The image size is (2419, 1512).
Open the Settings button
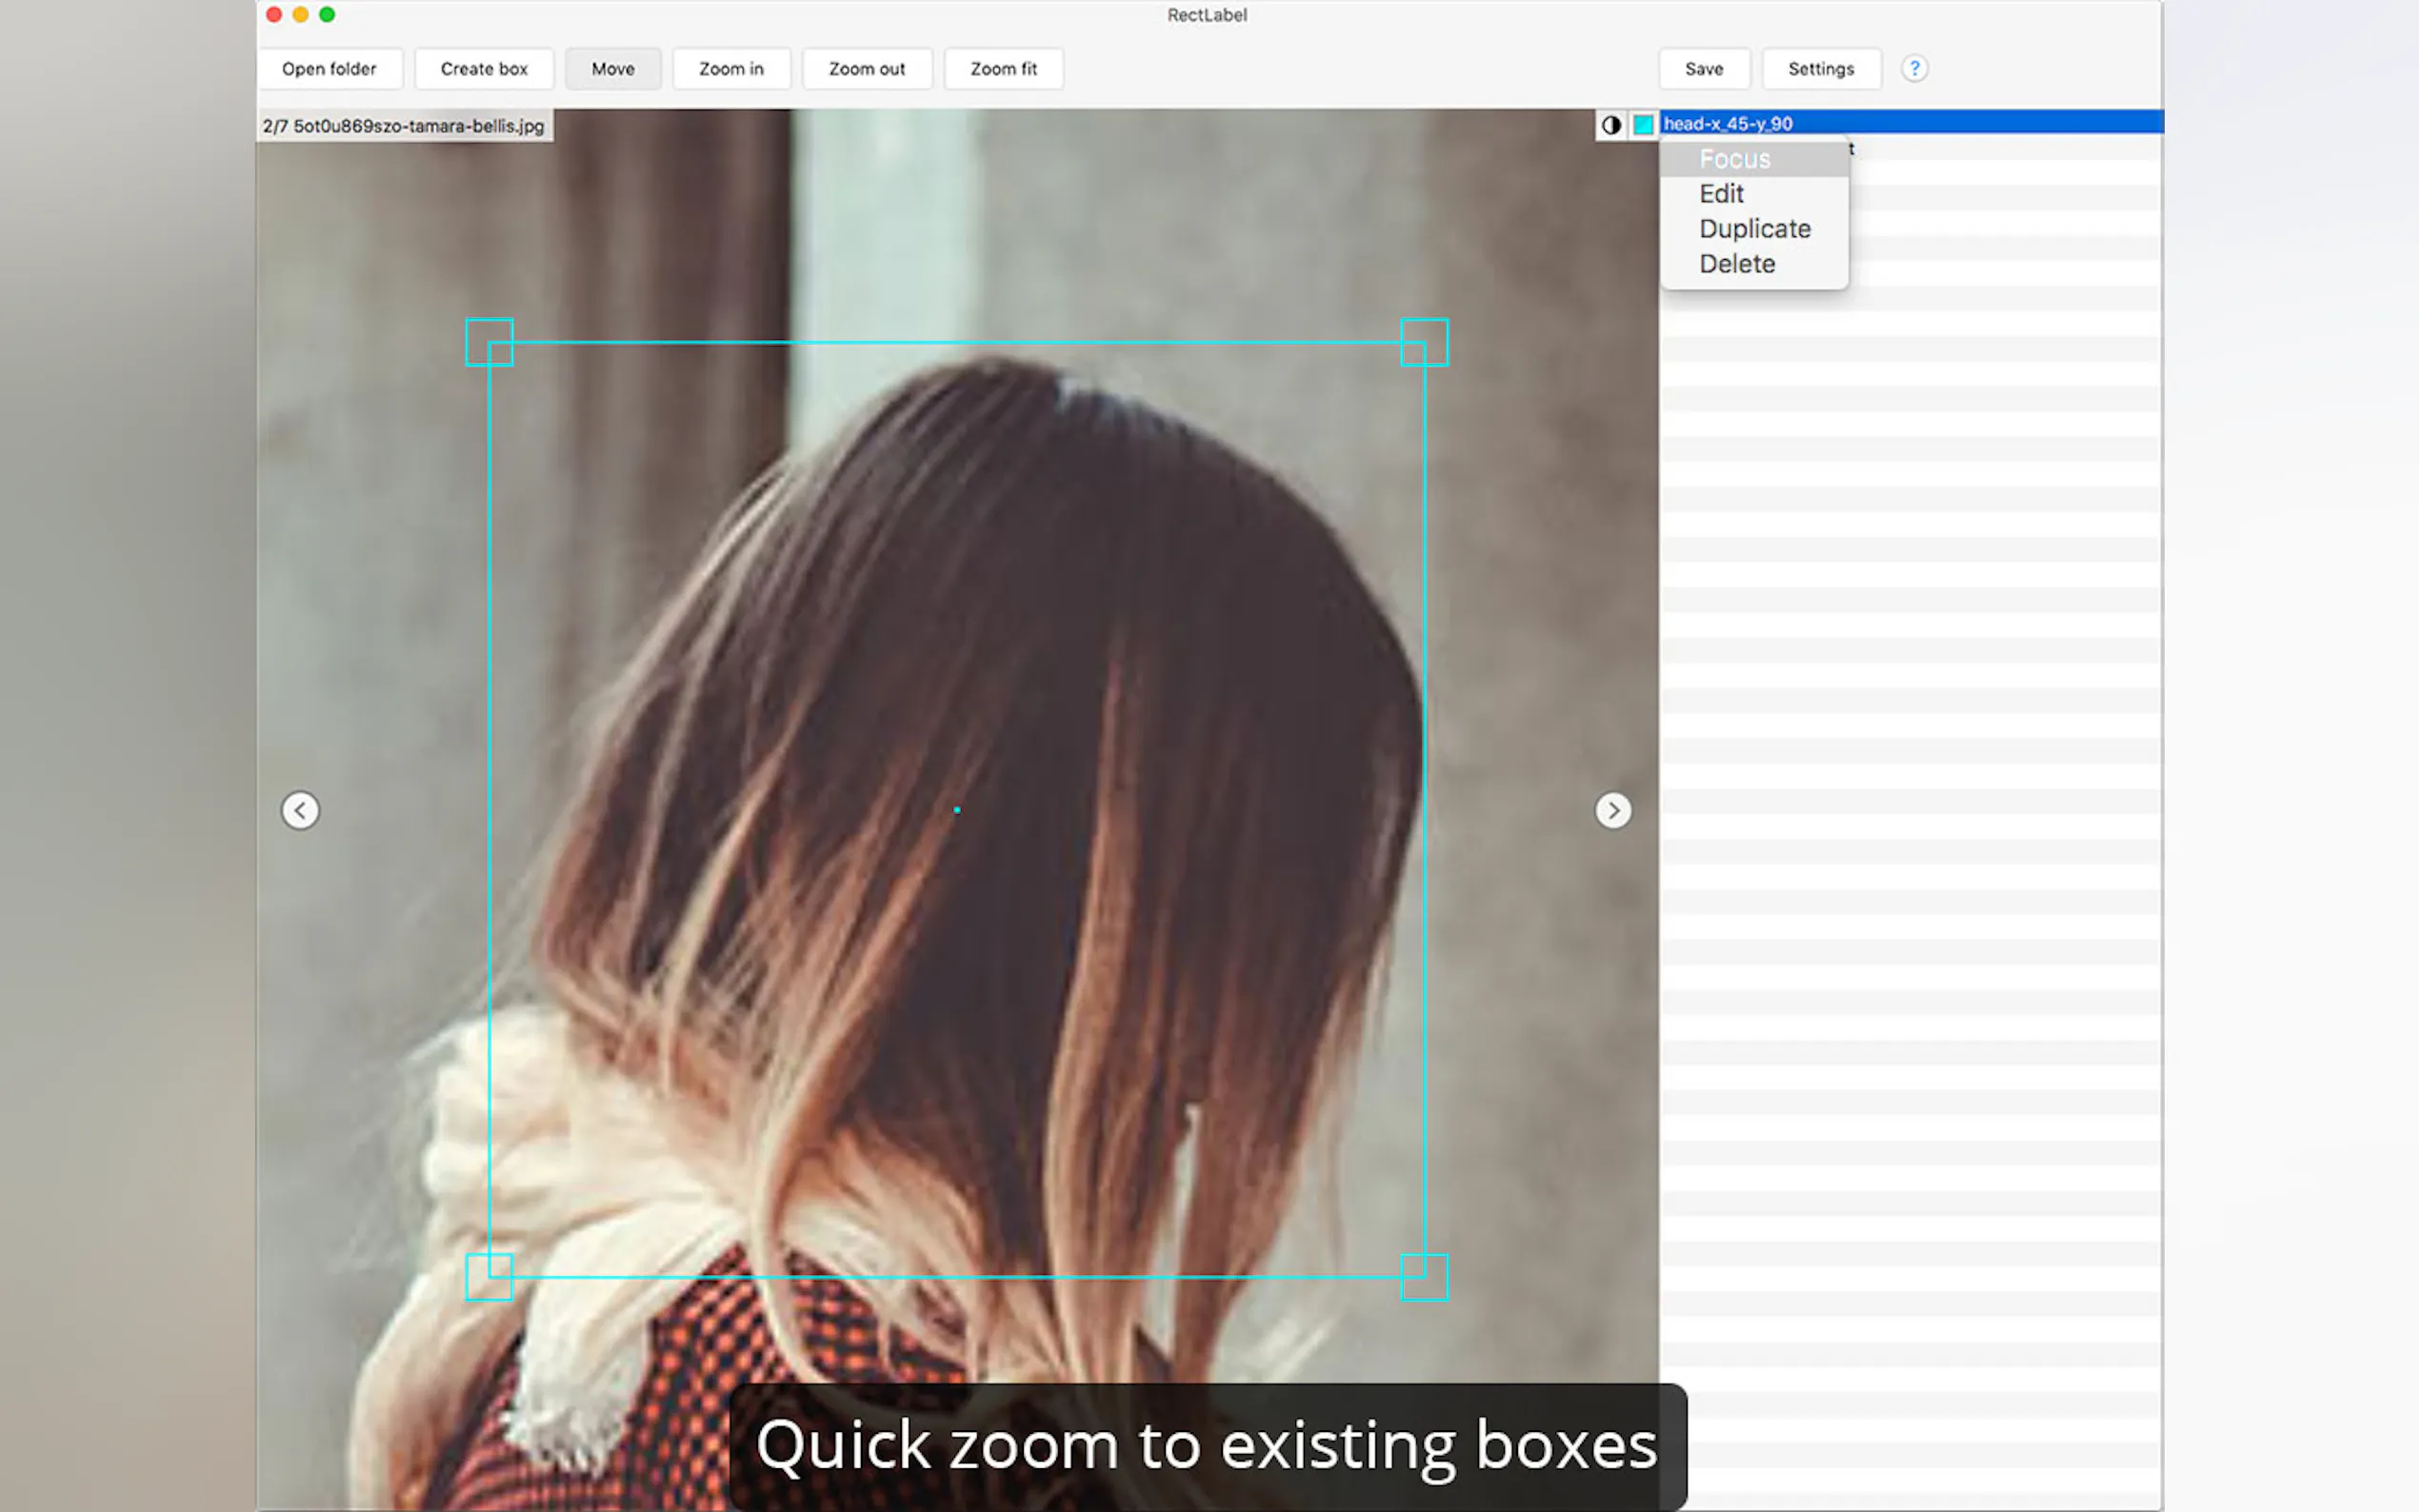point(1820,69)
